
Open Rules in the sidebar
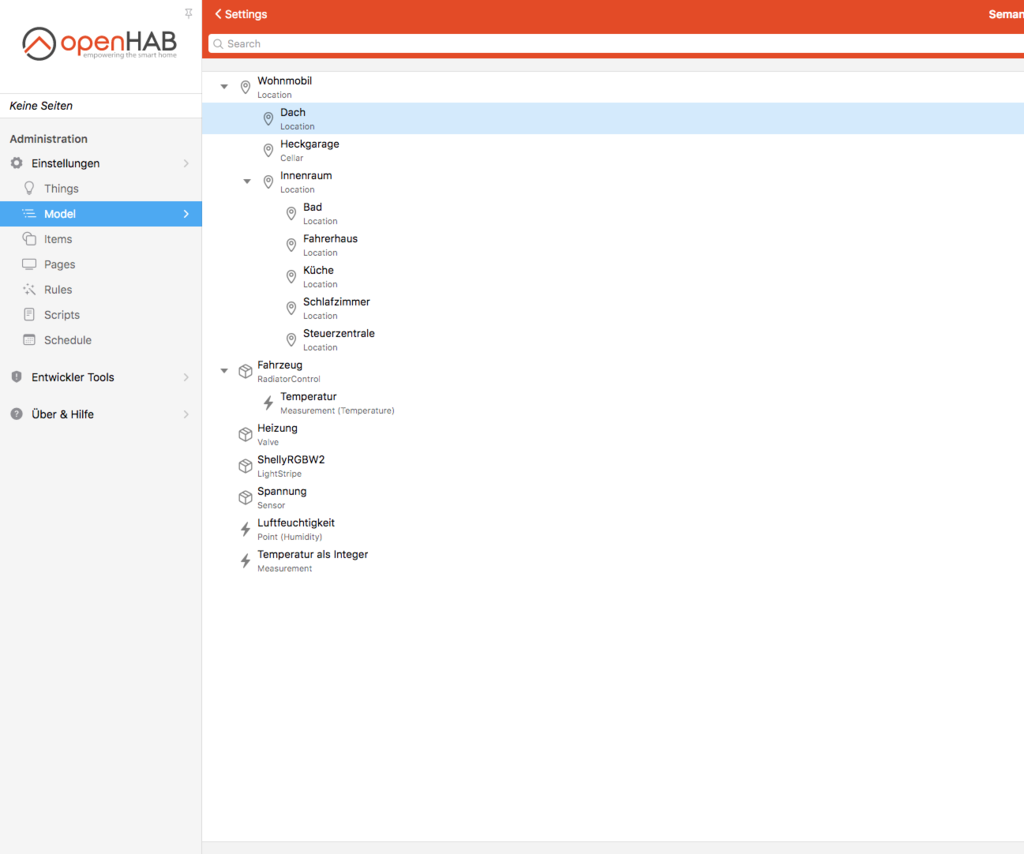pos(101,289)
